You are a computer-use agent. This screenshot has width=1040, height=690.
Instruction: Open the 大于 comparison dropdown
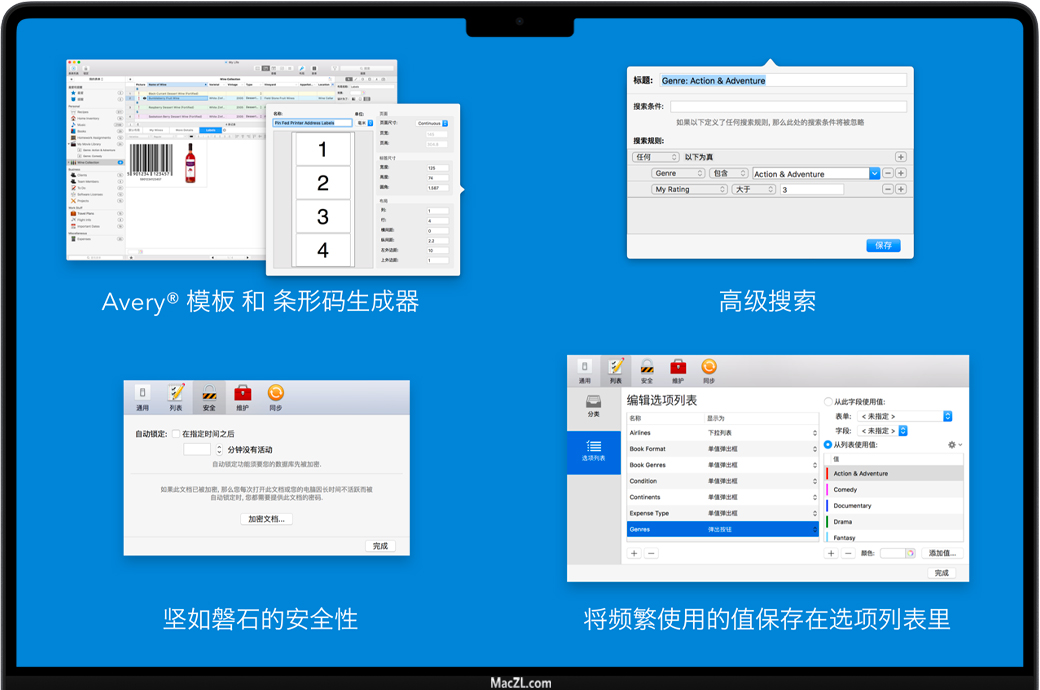click(753, 189)
